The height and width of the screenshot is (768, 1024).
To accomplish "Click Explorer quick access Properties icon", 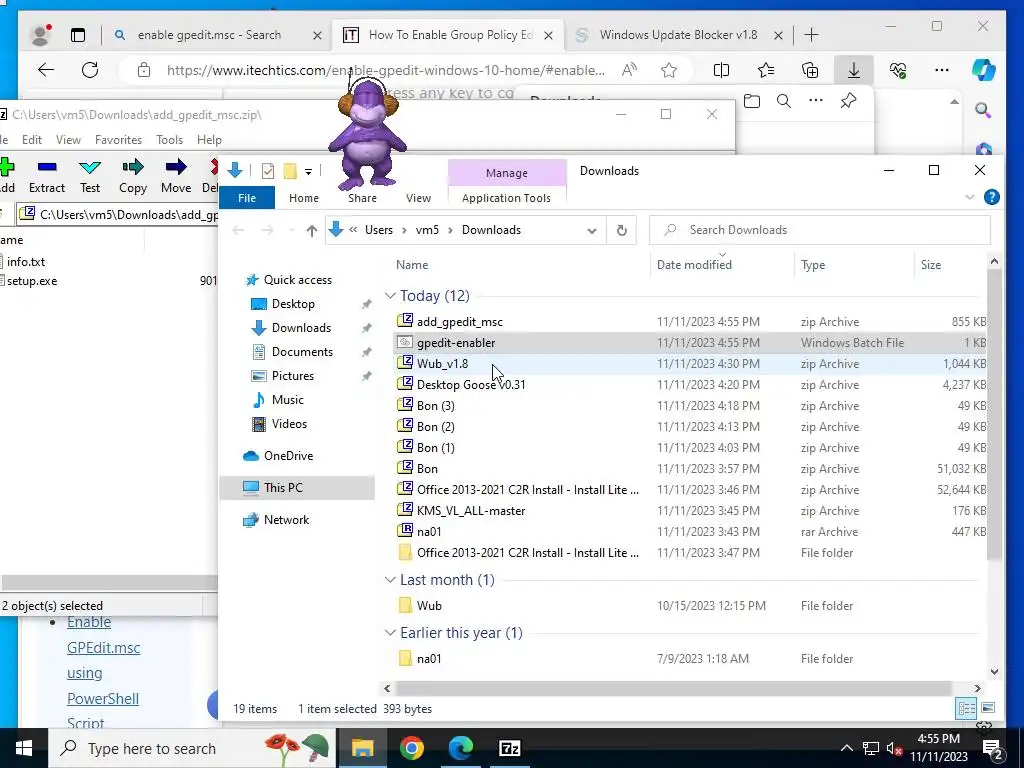I will pyautogui.click(x=268, y=171).
